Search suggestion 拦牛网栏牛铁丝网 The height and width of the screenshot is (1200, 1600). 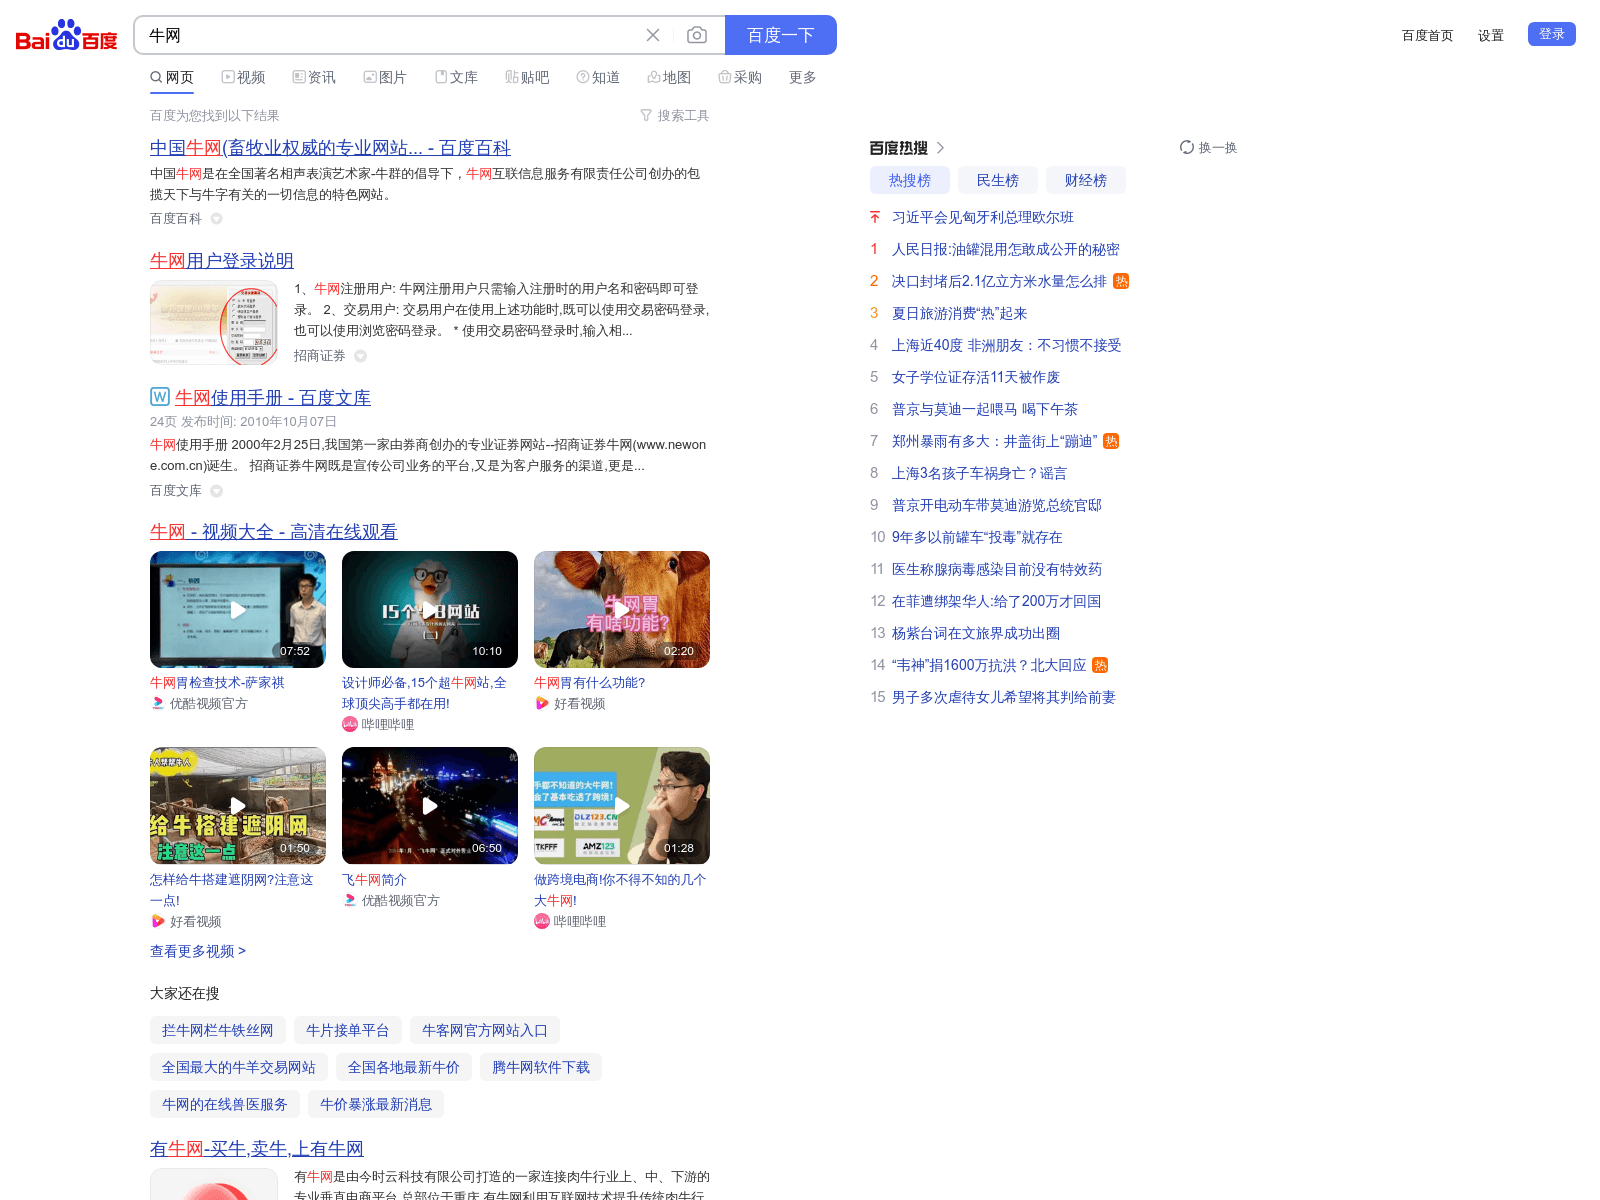coord(218,1030)
